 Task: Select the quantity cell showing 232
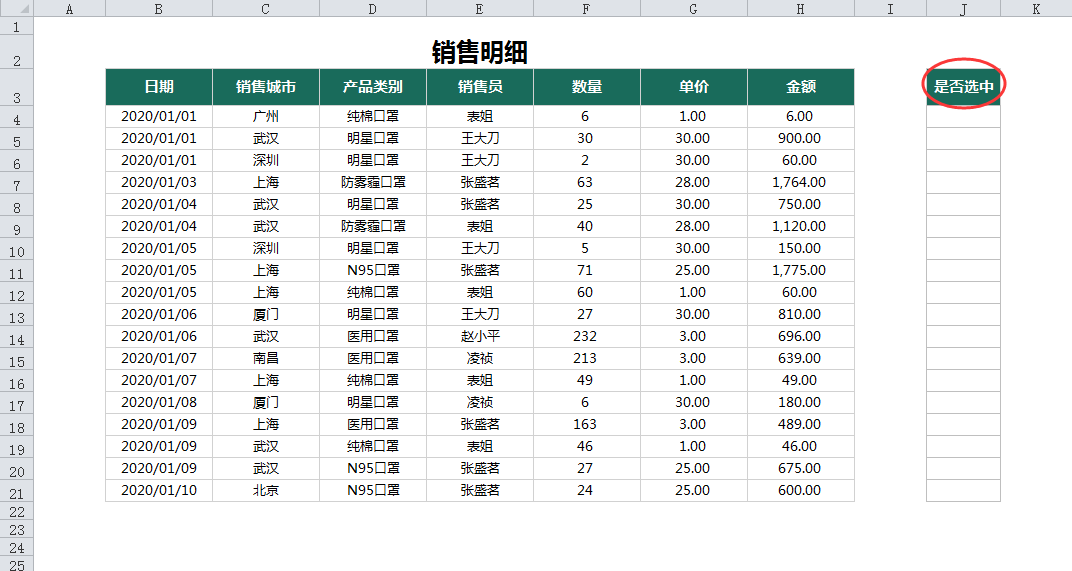586,336
